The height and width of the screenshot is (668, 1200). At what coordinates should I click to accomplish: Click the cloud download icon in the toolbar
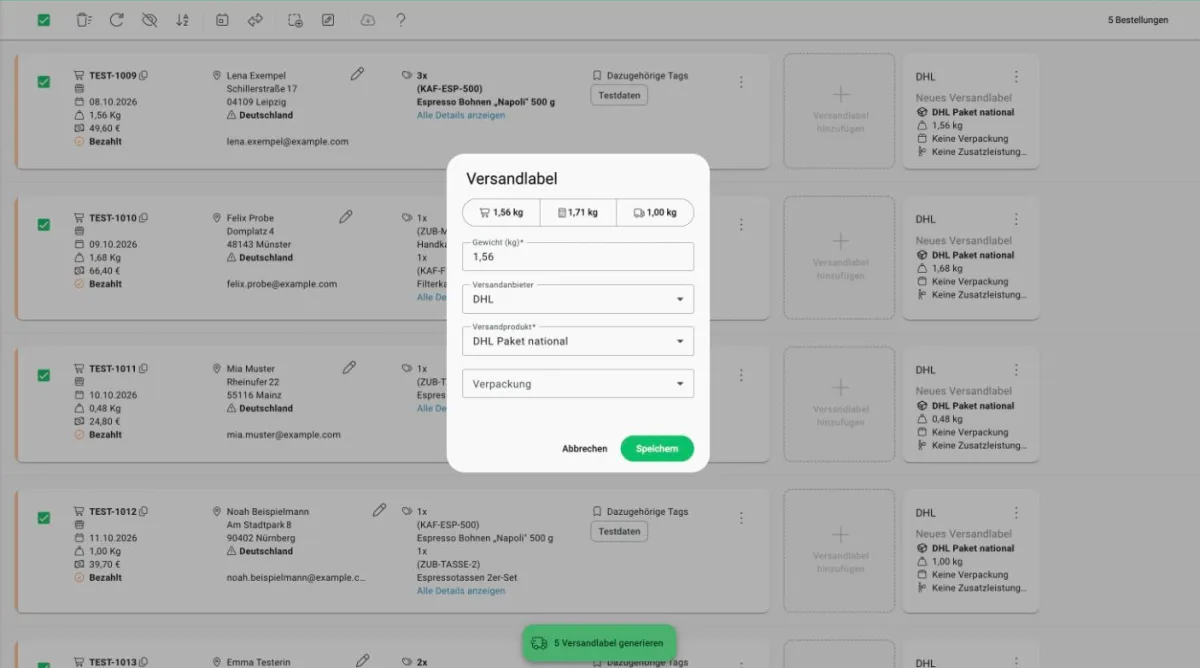click(368, 20)
